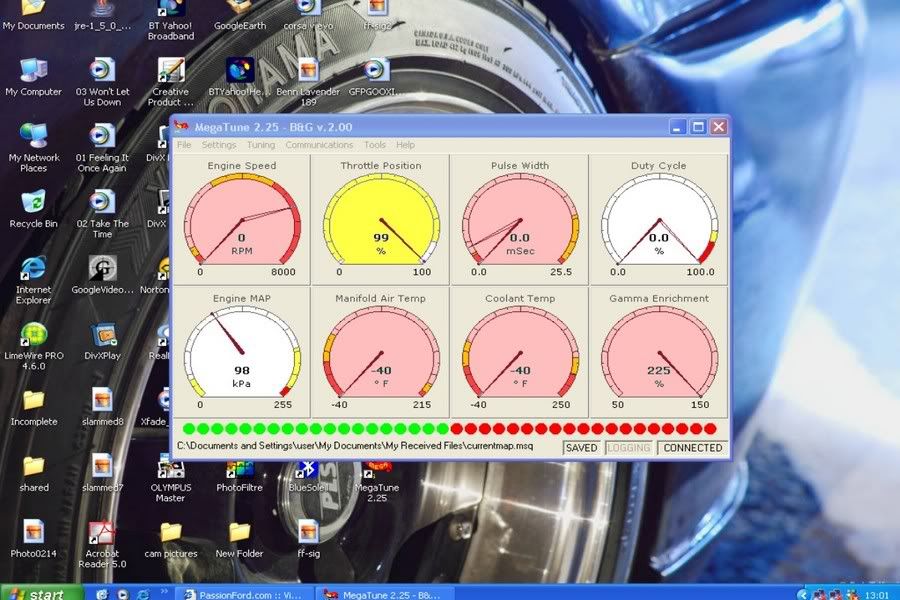Click the currentmap.msq file path text
The height and width of the screenshot is (600, 900).
click(x=355, y=446)
